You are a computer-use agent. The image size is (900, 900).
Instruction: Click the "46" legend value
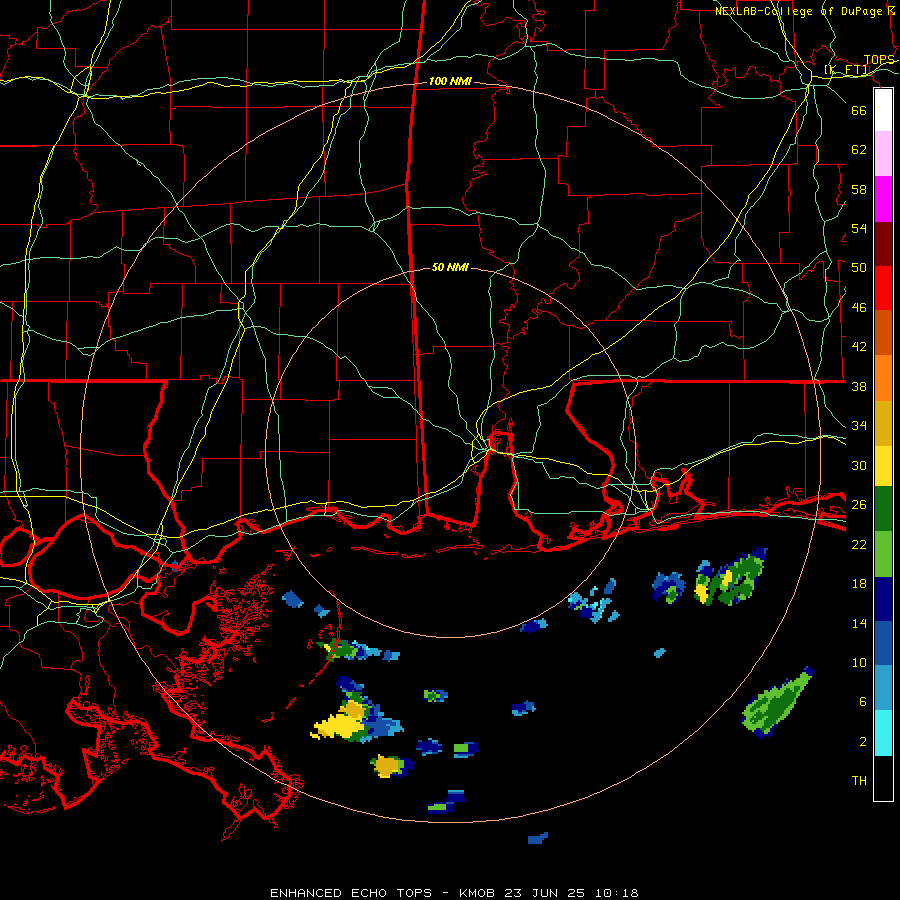point(859,307)
